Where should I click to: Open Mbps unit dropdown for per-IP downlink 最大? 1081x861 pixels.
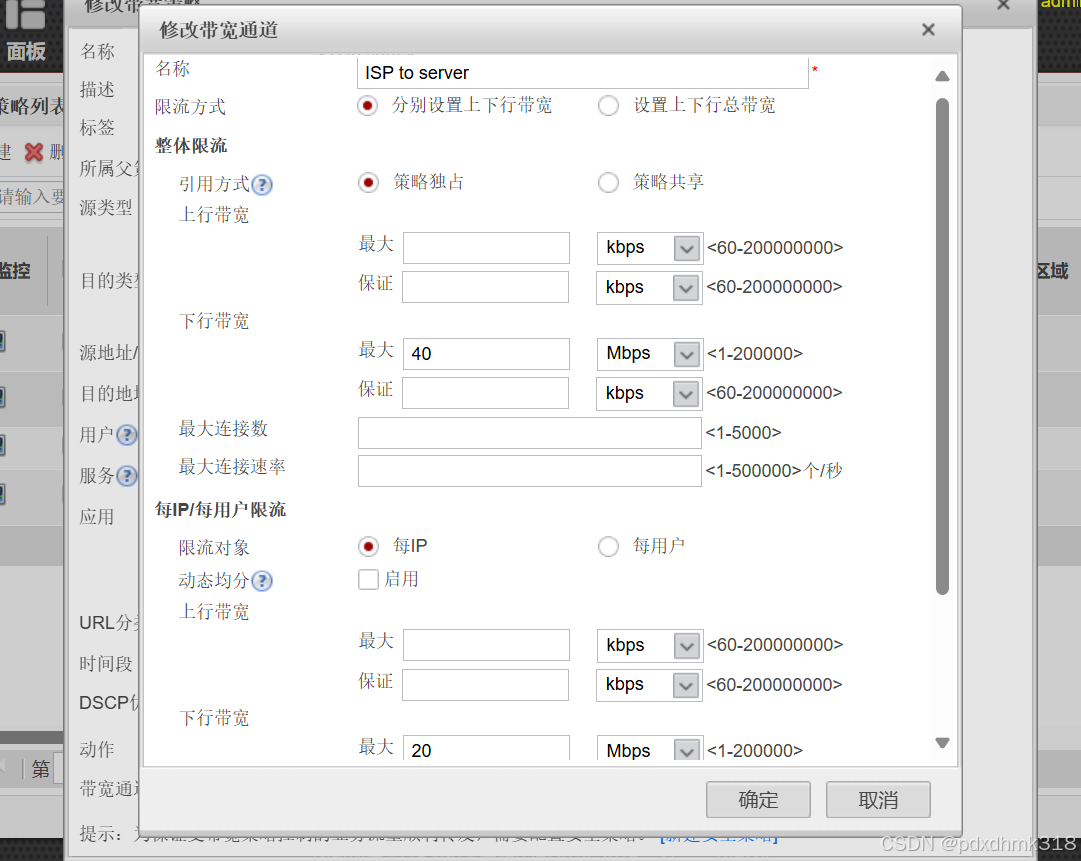[x=650, y=749]
